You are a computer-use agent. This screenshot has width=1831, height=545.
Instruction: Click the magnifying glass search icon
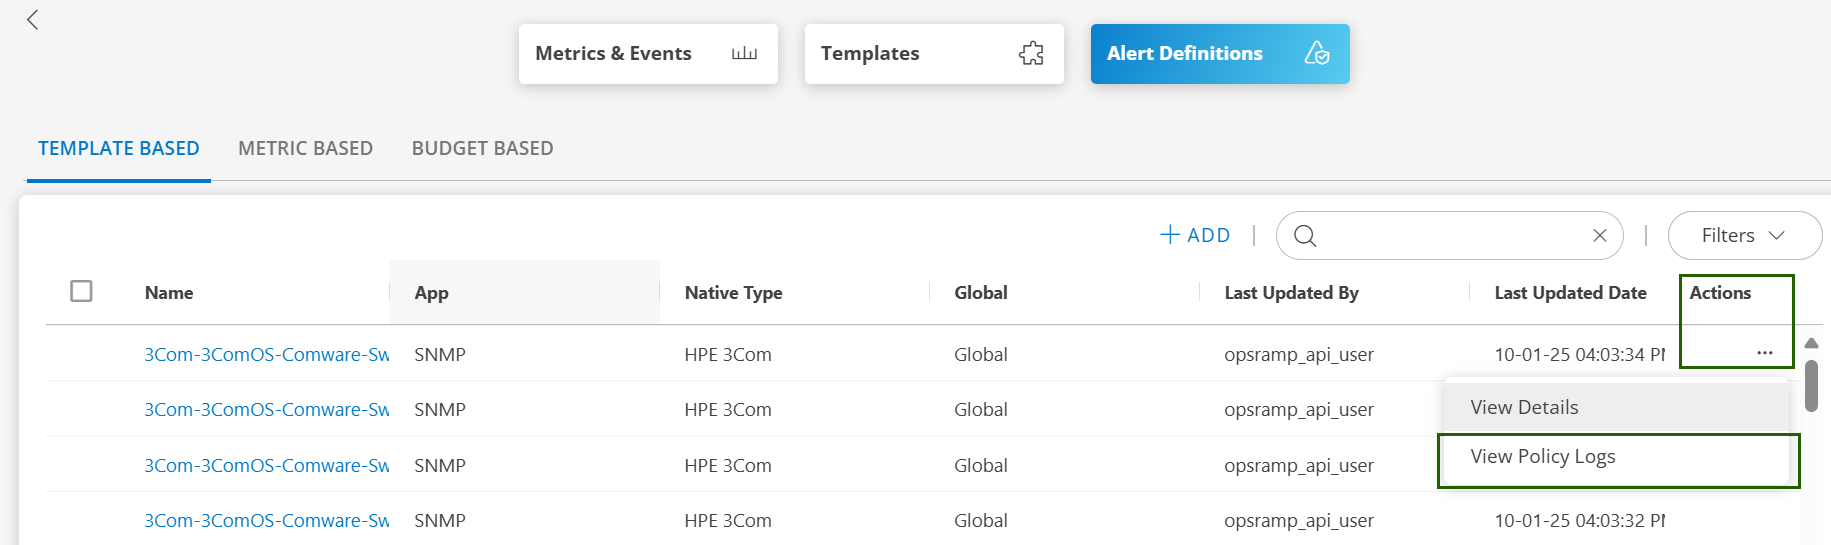(1305, 236)
